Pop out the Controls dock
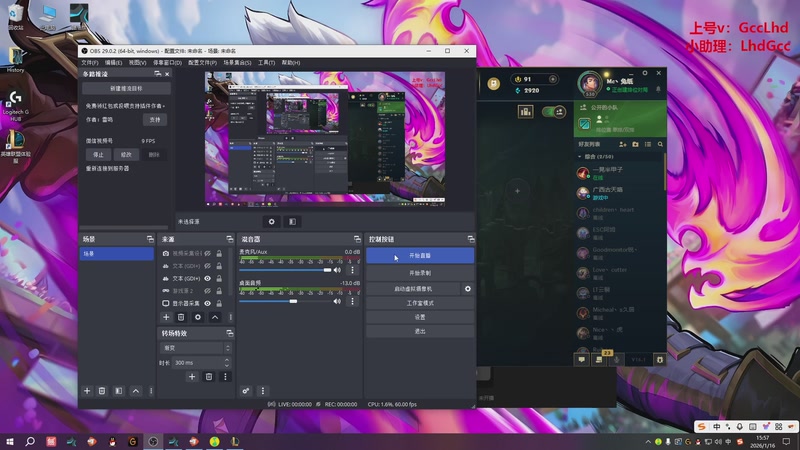The width and height of the screenshot is (800, 450). [470, 239]
